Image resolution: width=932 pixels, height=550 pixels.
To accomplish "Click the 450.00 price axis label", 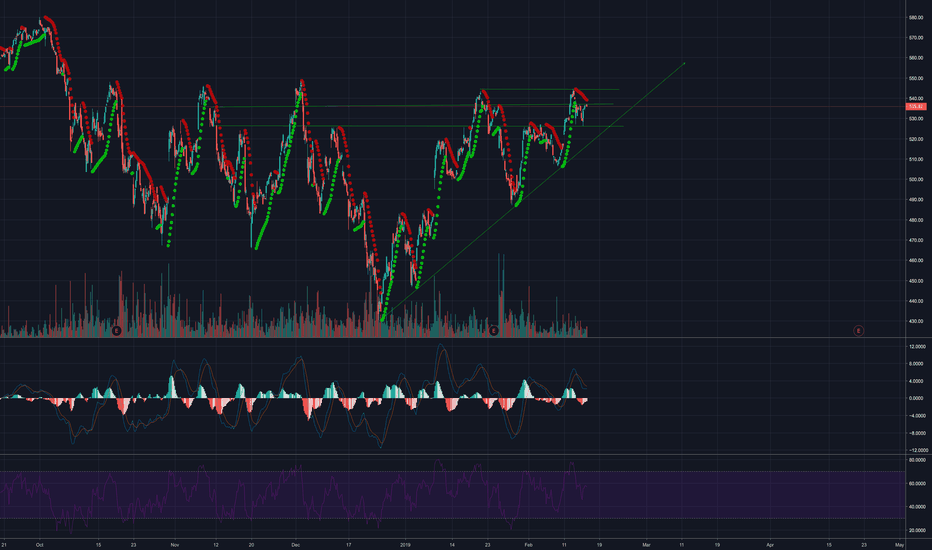I will (x=916, y=281).
